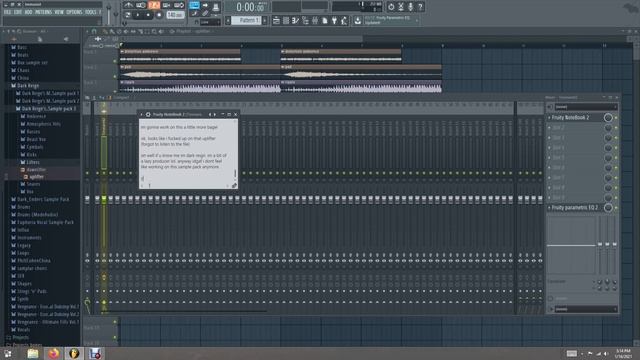The width and height of the screenshot is (640, 360).
Task: Open the channel rack icon in toolbar
Action: tap(286, 20)
